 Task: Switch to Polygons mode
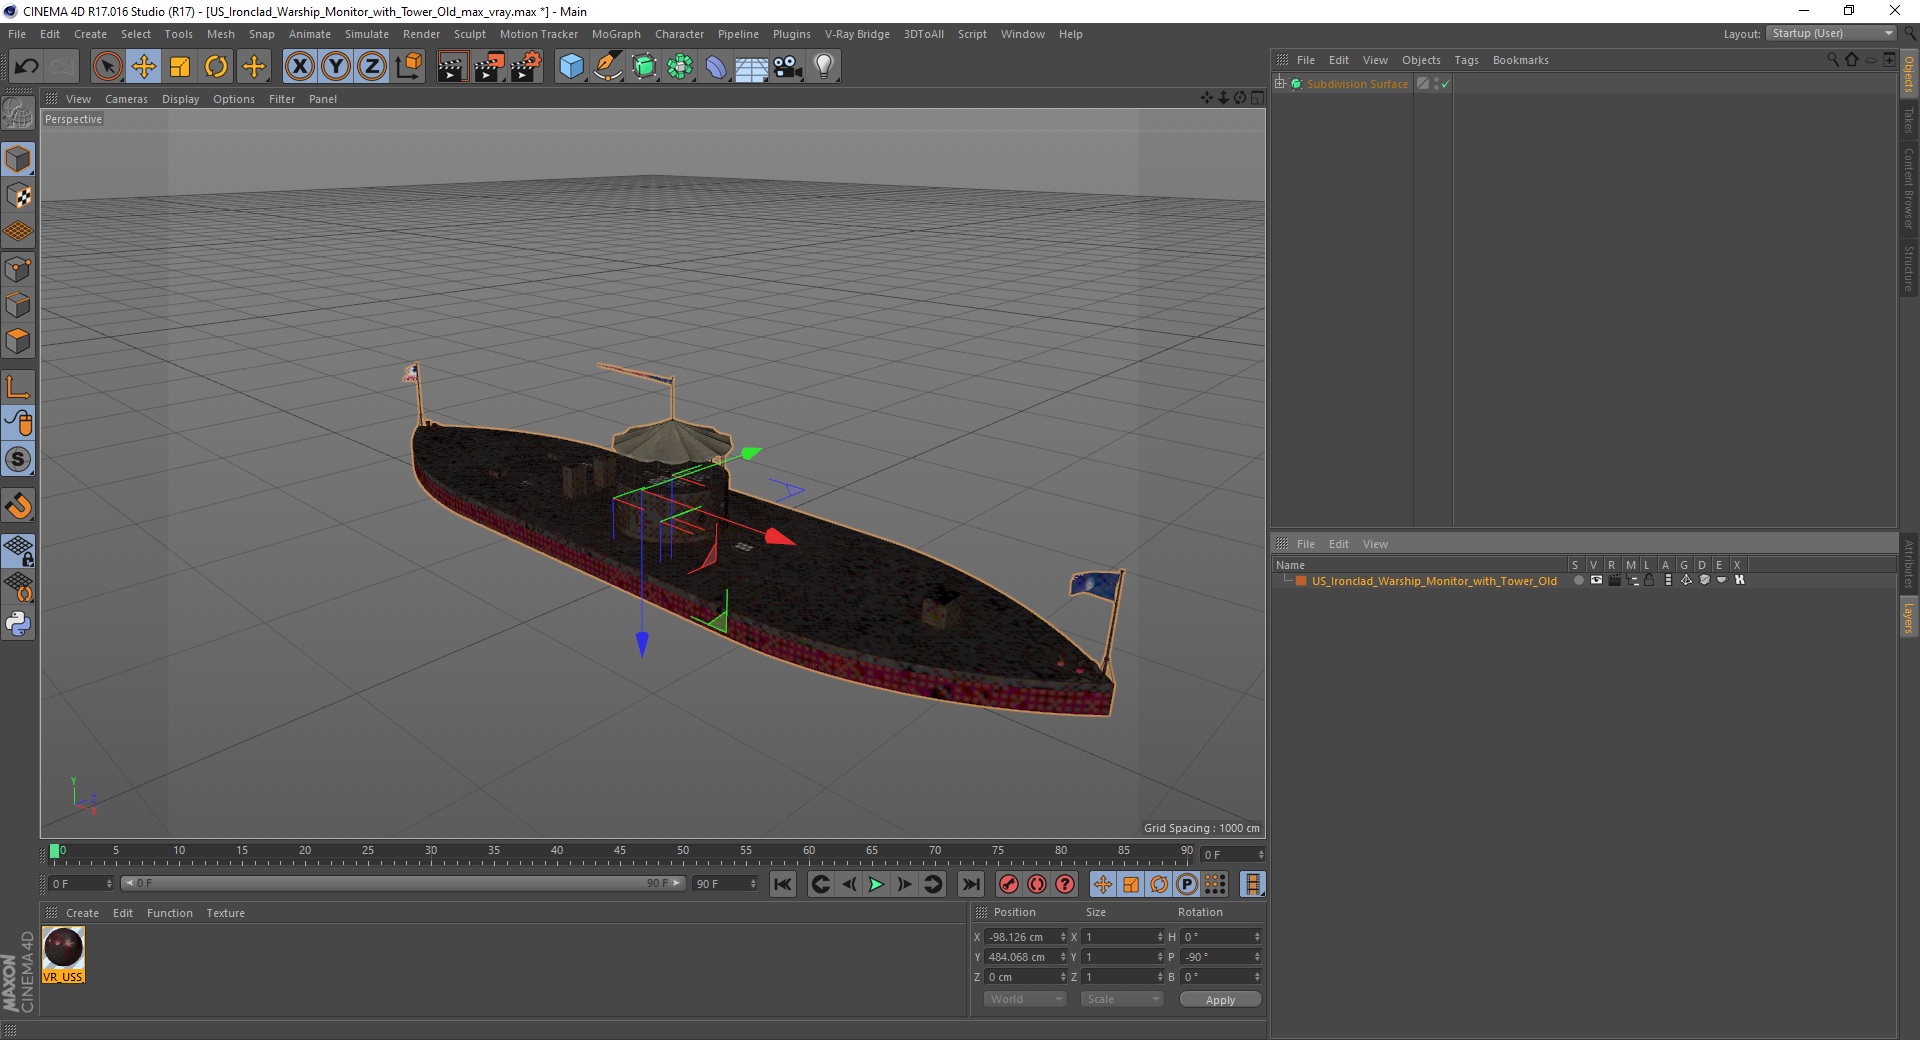[18, 340]
